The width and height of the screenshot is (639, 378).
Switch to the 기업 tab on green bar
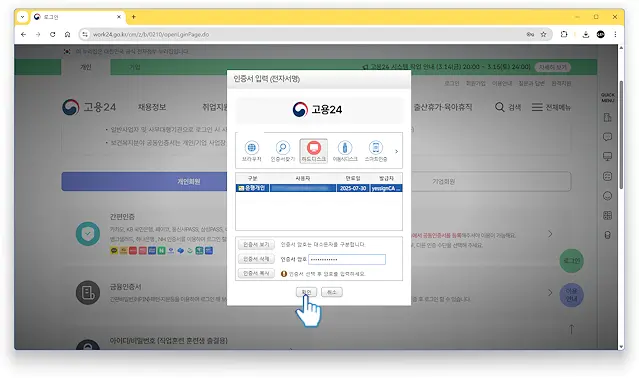[134, 67]
